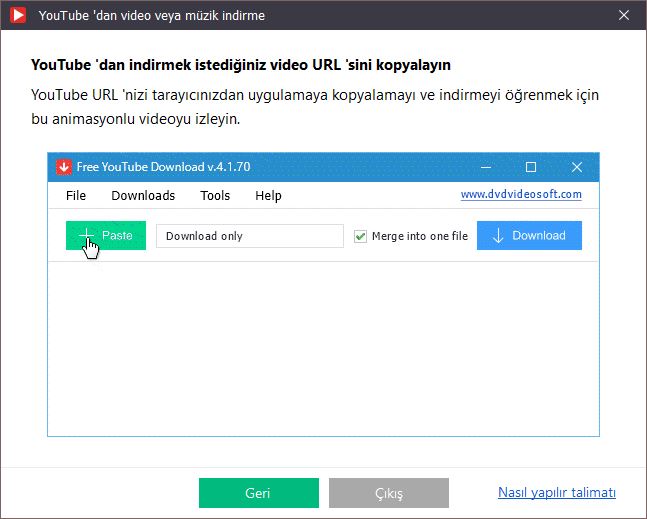The width and height of the screenshot is (647, 519).
Task: Click the blue Download button in the animation
Action: tap(529, 236)
